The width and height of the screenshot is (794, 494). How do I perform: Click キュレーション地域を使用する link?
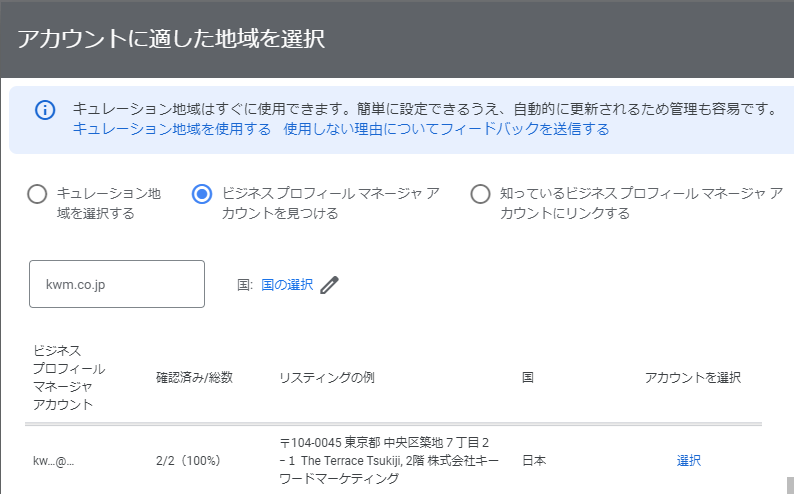pos(172,129)
